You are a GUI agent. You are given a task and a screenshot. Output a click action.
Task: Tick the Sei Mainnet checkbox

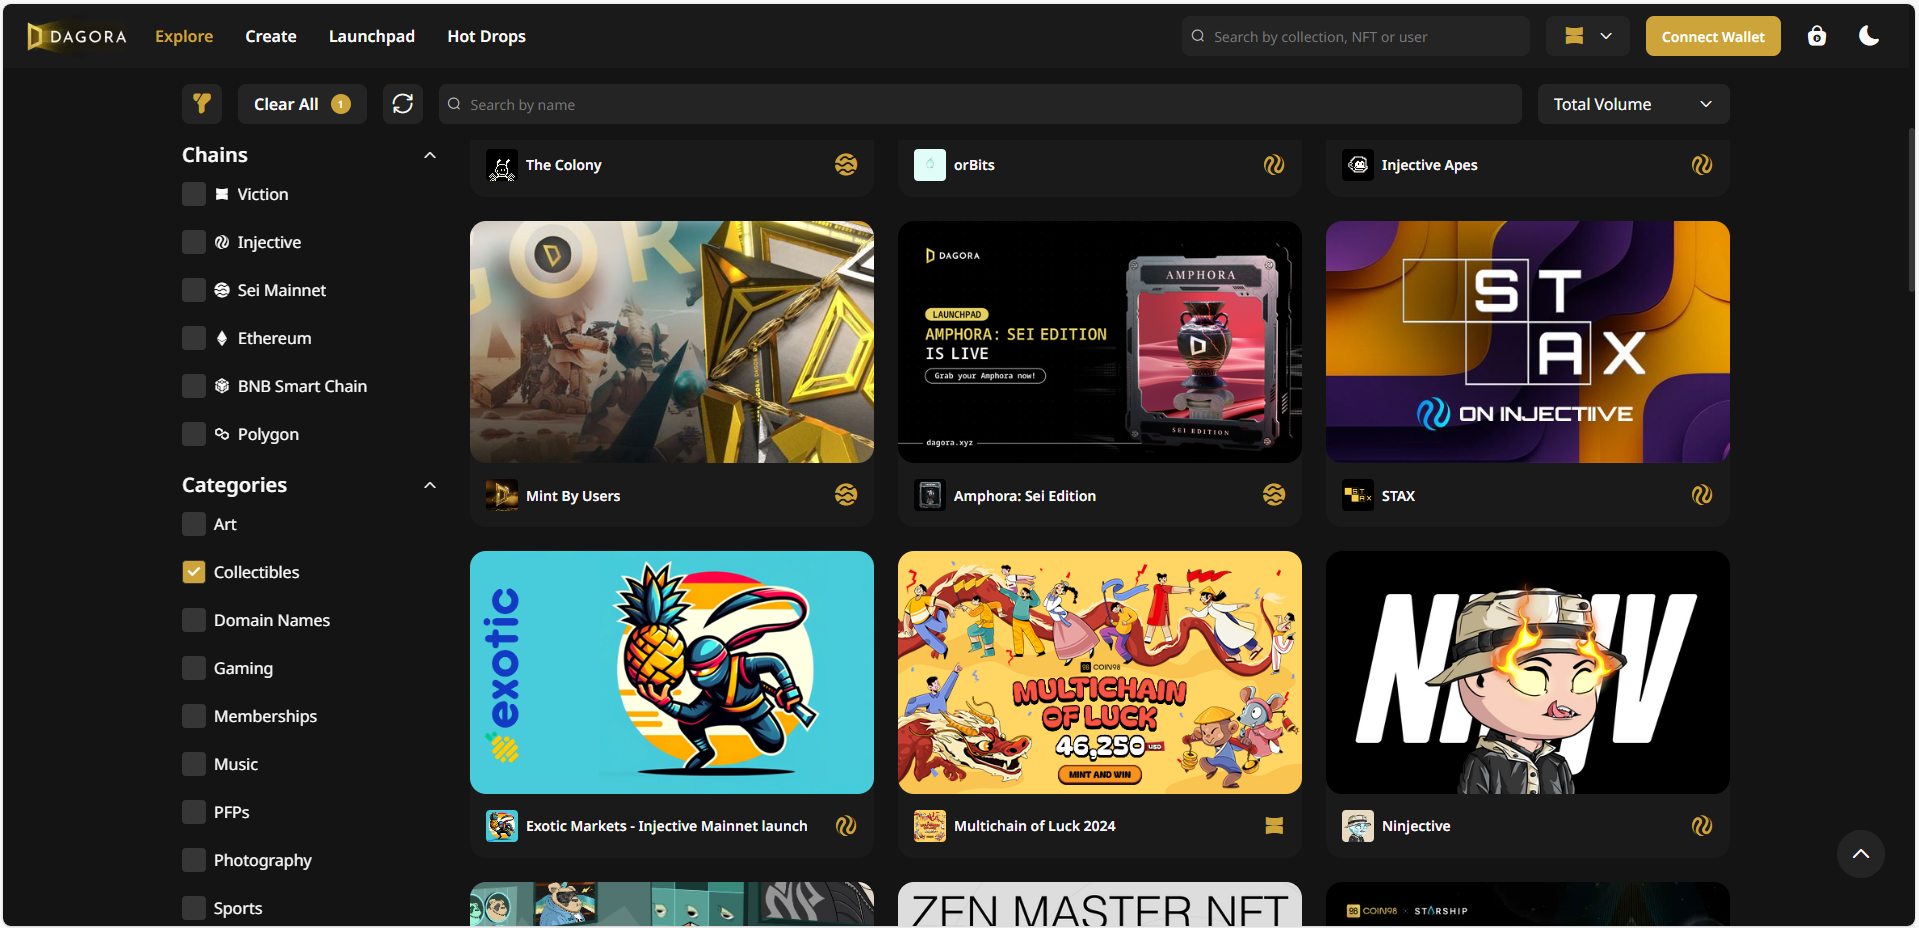[x=194, y=290]
